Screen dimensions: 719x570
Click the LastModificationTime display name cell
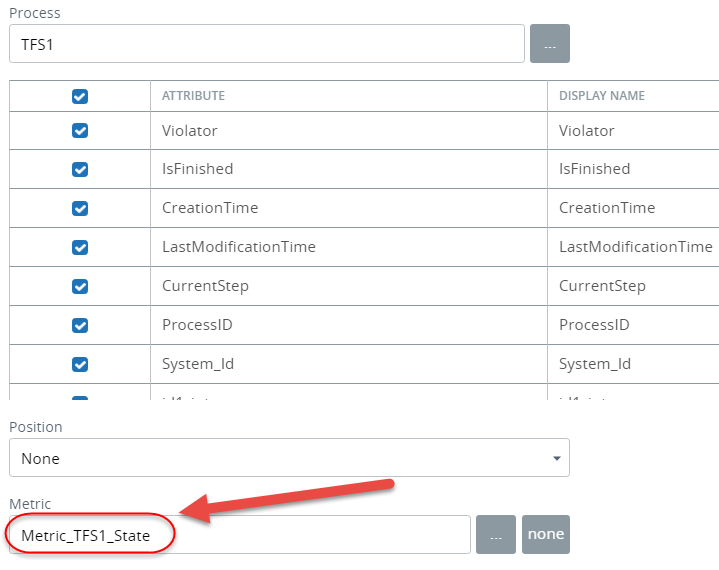pos(635,247)
